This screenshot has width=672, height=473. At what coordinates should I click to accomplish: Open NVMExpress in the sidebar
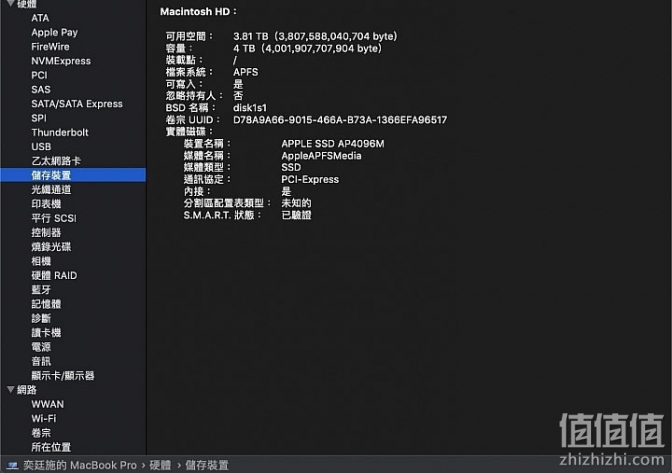pyautogui.click(x=61, y=61)
